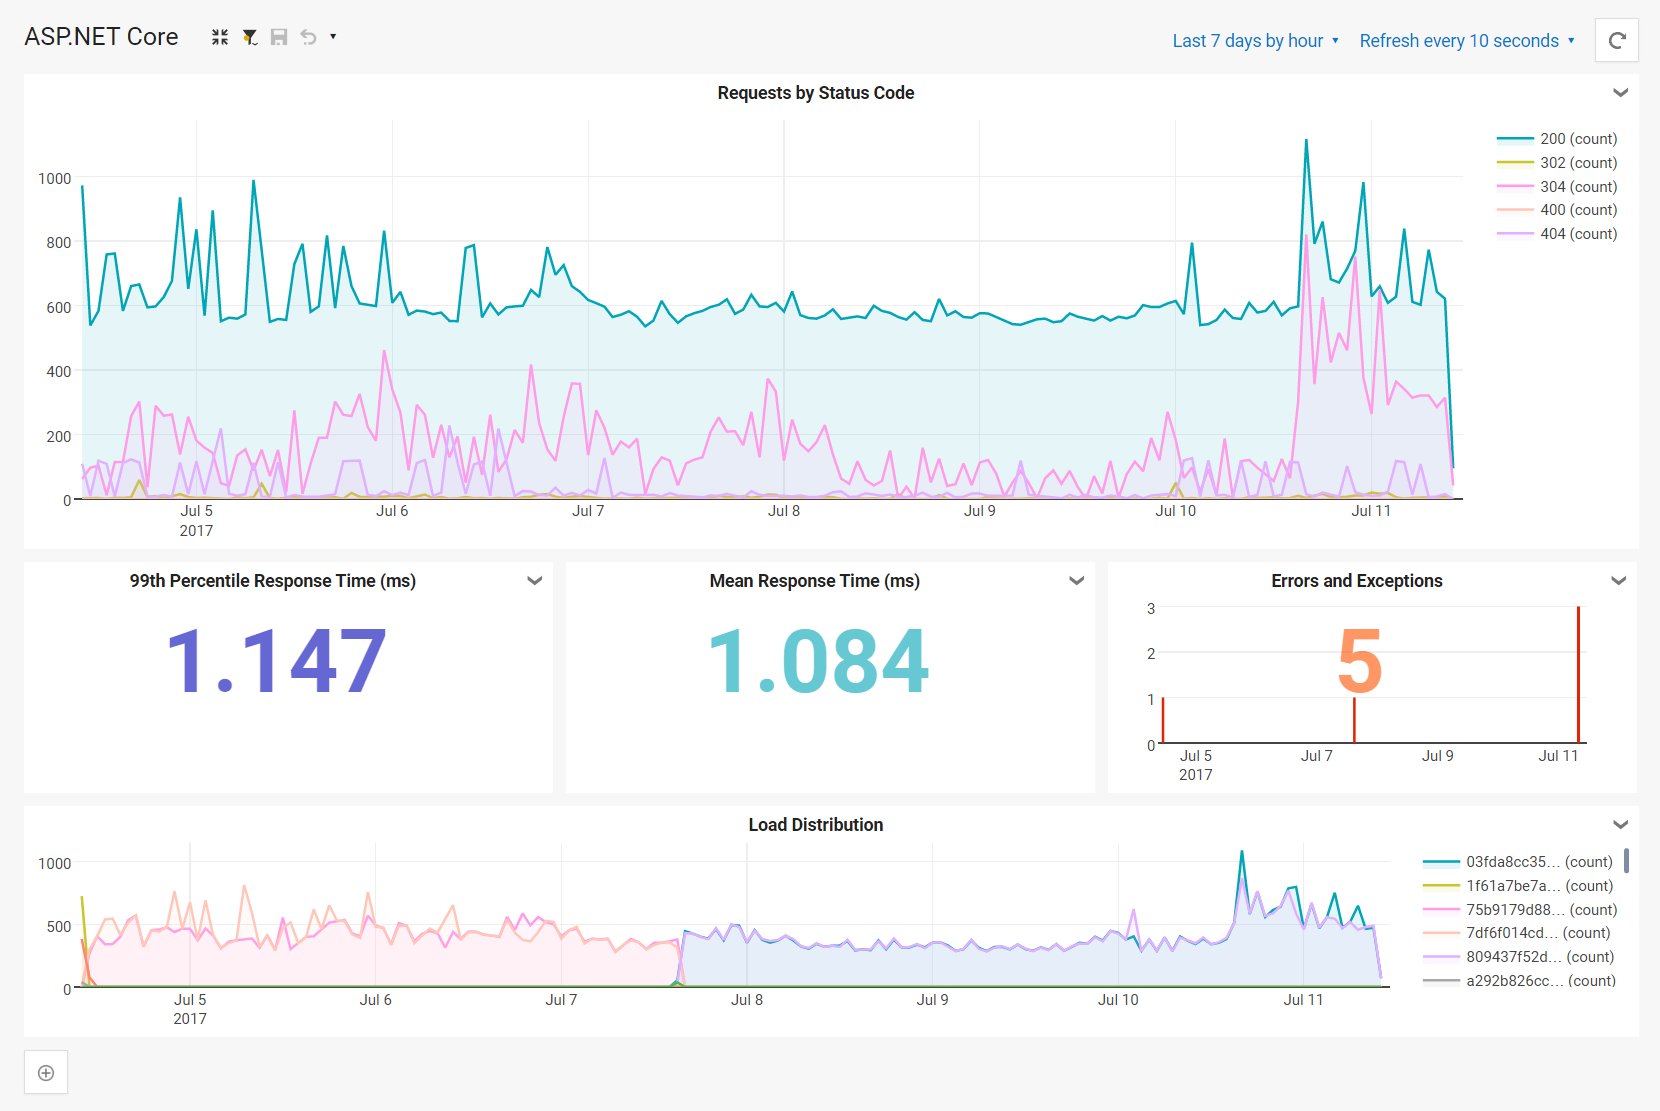Image resolution: width=1660 pixels, height=1111 pixels.
Task: Toggle the 200 (count) legend series
Action: coord(1557,139)
